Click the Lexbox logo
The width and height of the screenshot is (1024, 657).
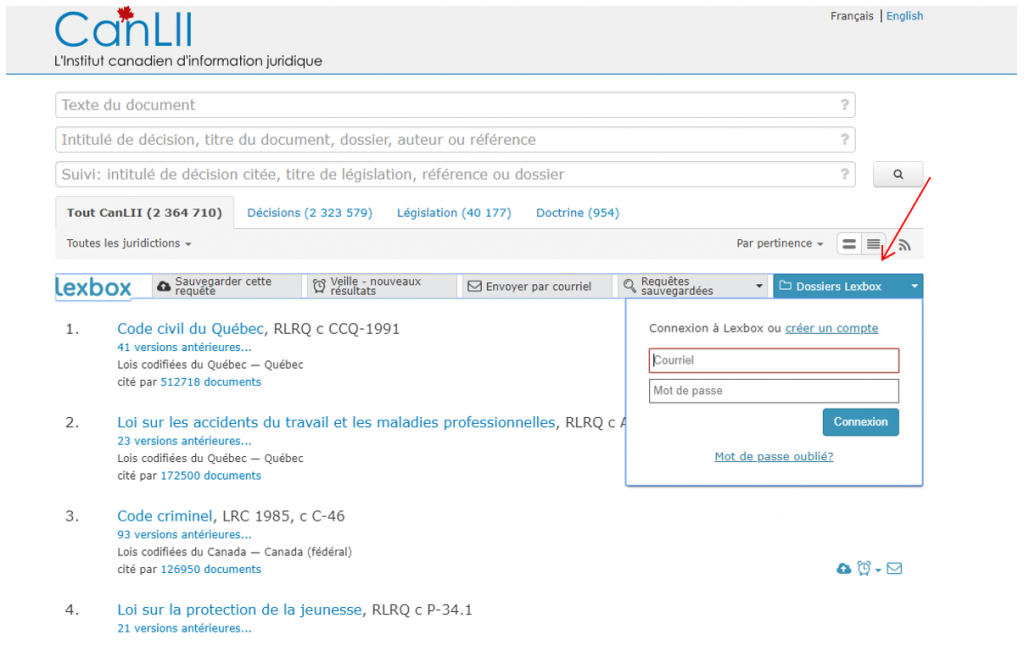click(93, 287)
